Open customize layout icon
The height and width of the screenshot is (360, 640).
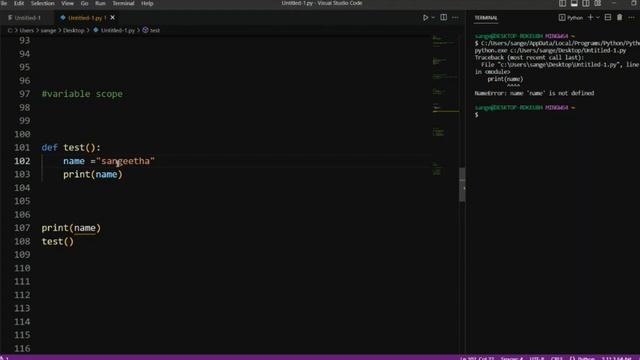tap(598, 3)
